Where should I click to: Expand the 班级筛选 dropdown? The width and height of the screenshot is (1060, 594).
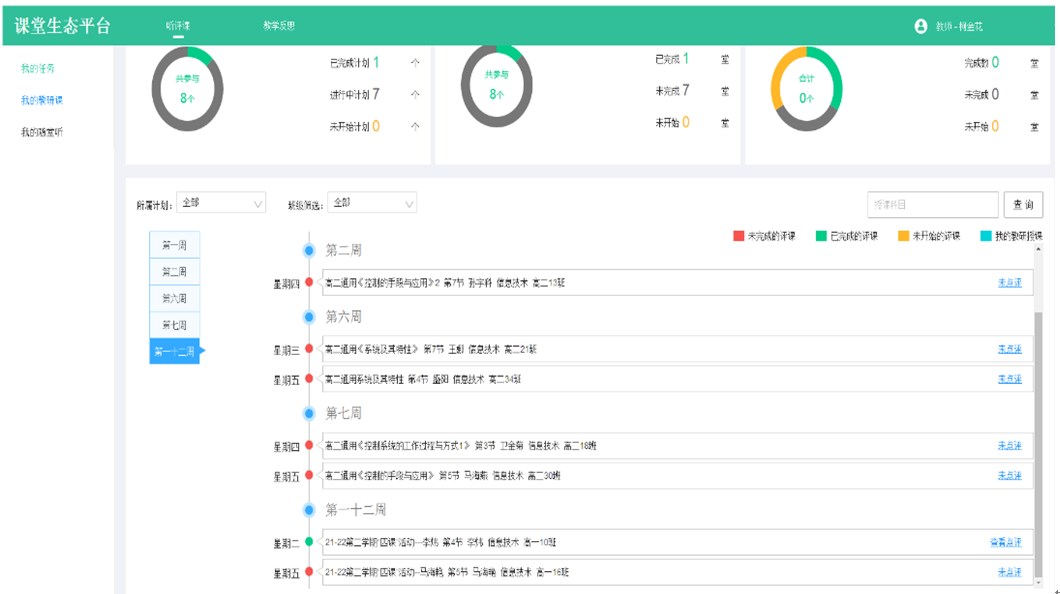tap(372, 203)
